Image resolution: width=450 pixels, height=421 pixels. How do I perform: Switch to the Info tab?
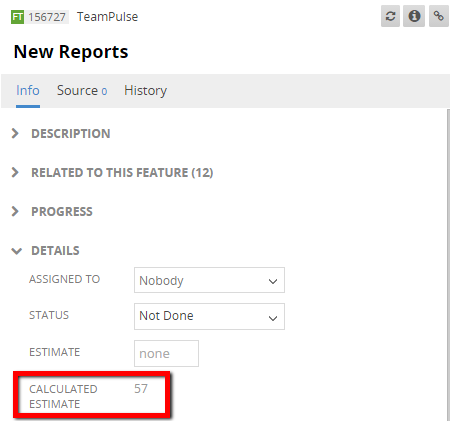(28, 91)
